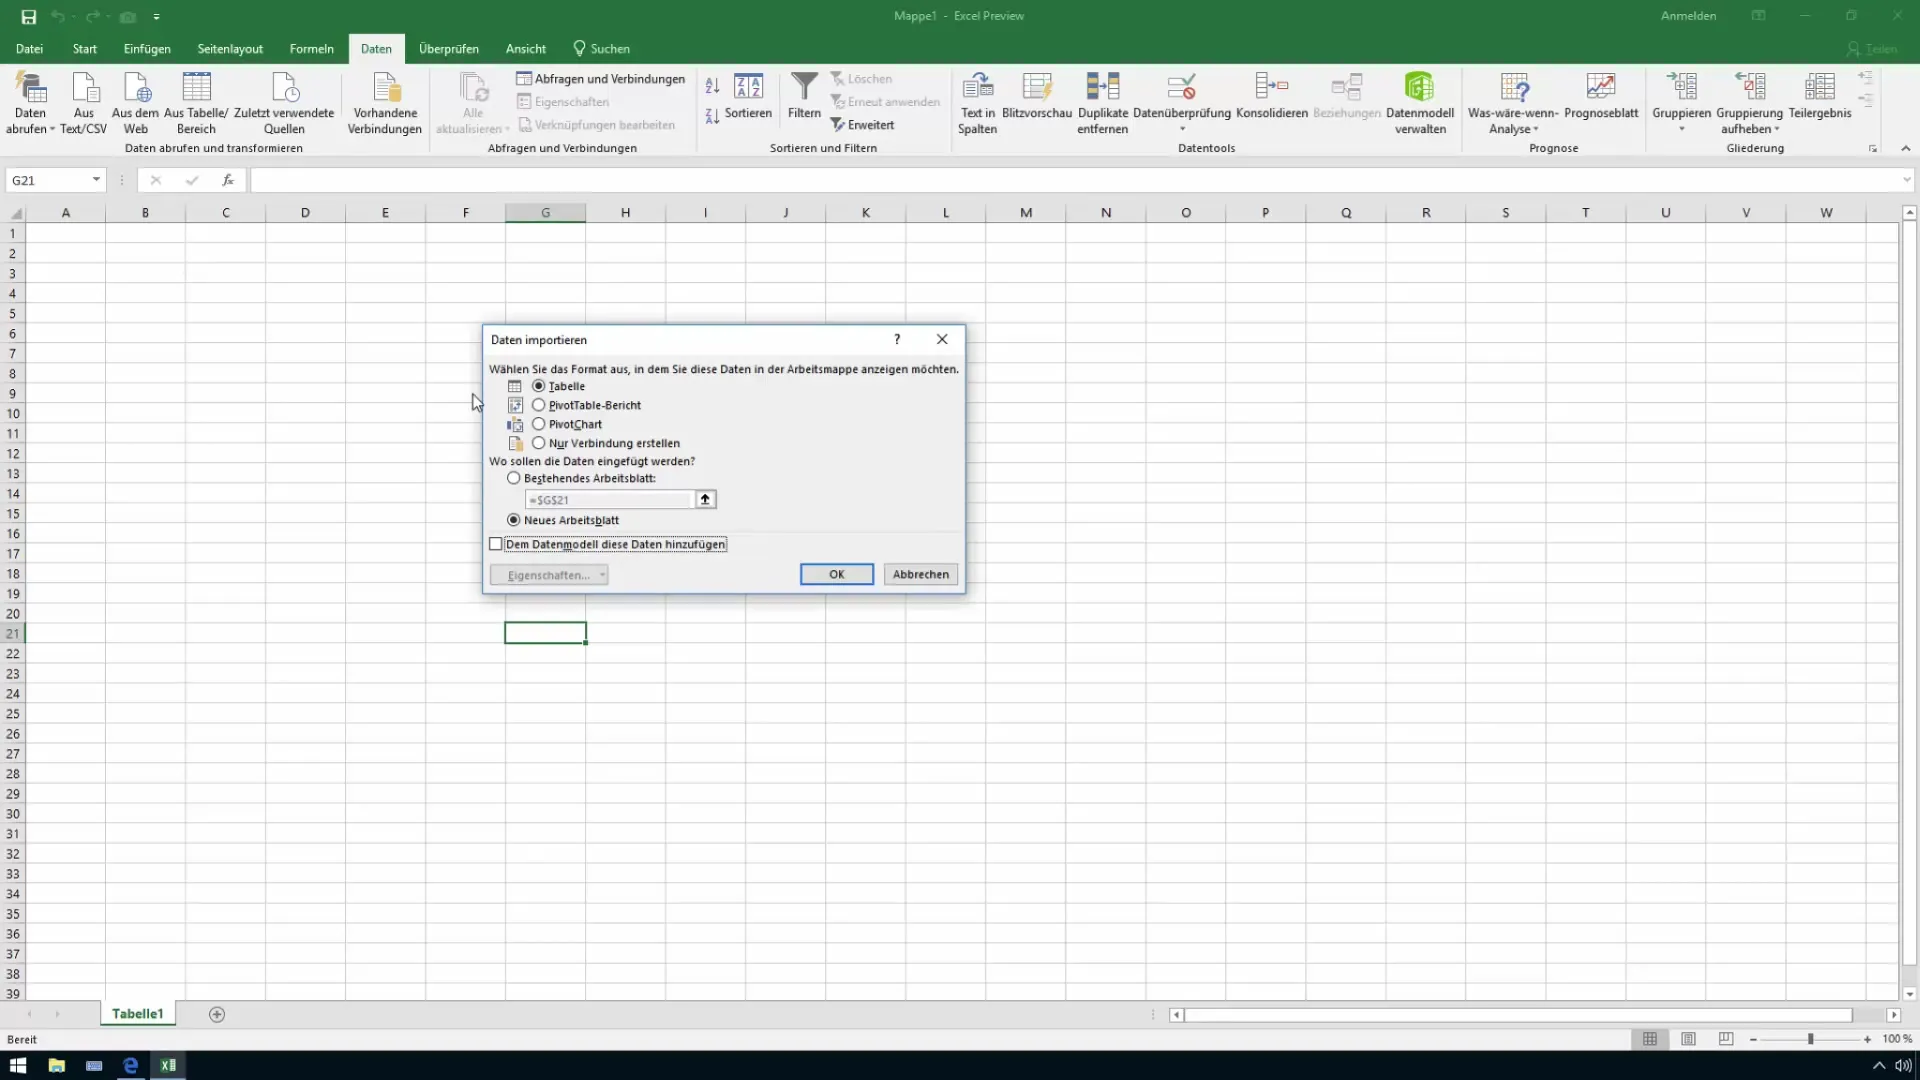
Task: Switch to Page Layout view icon
Action: 1688,1039
